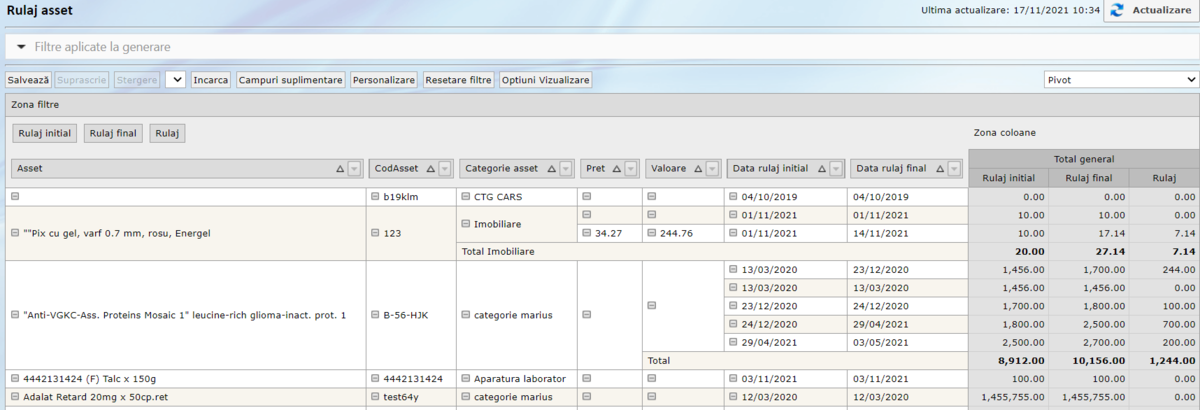Collapse the Imobiliare category group
Screen dimensions: 1200x410
point(465,224)
